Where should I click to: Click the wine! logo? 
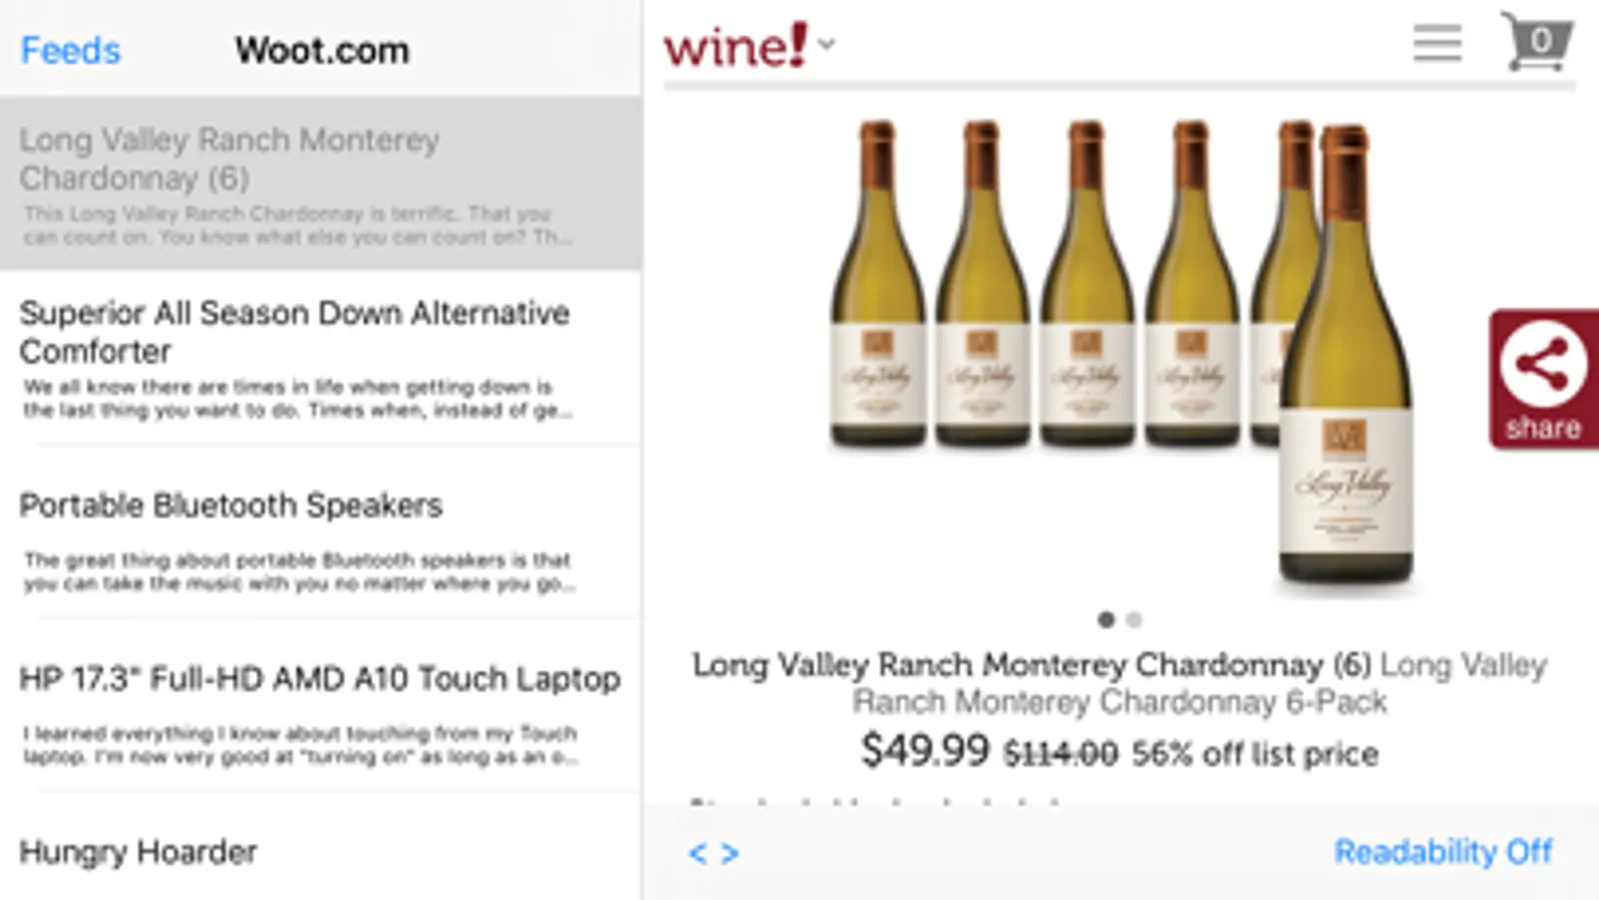tap(735, 46)
